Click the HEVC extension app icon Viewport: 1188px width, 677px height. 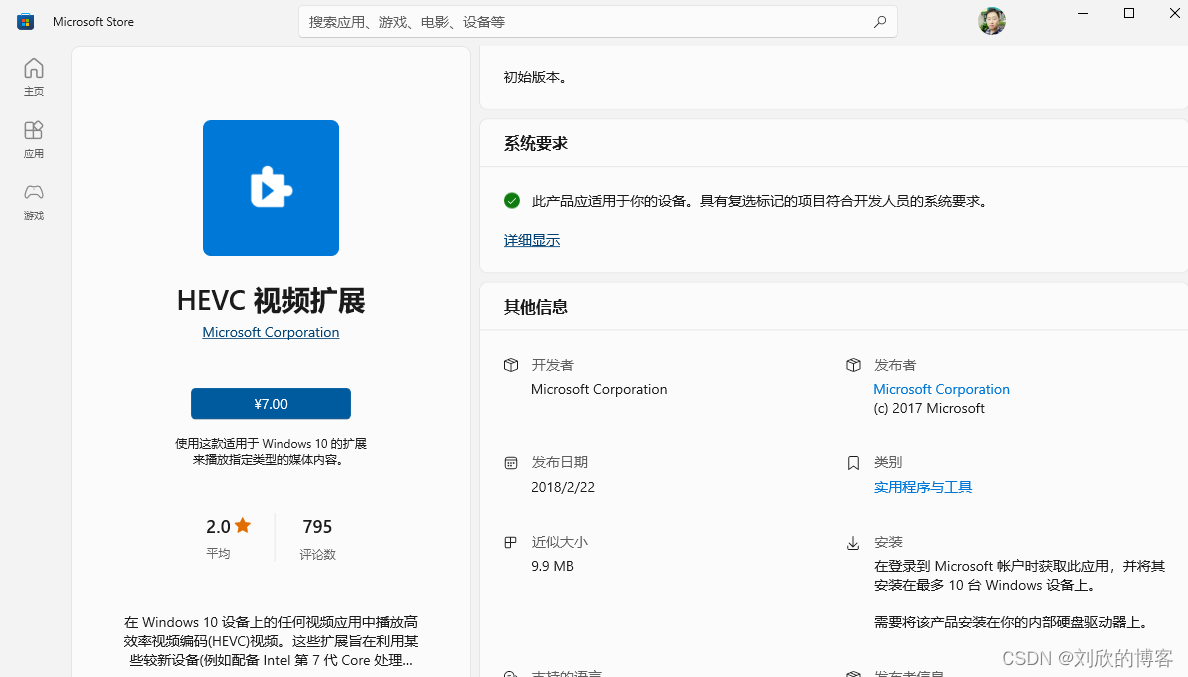270,188
